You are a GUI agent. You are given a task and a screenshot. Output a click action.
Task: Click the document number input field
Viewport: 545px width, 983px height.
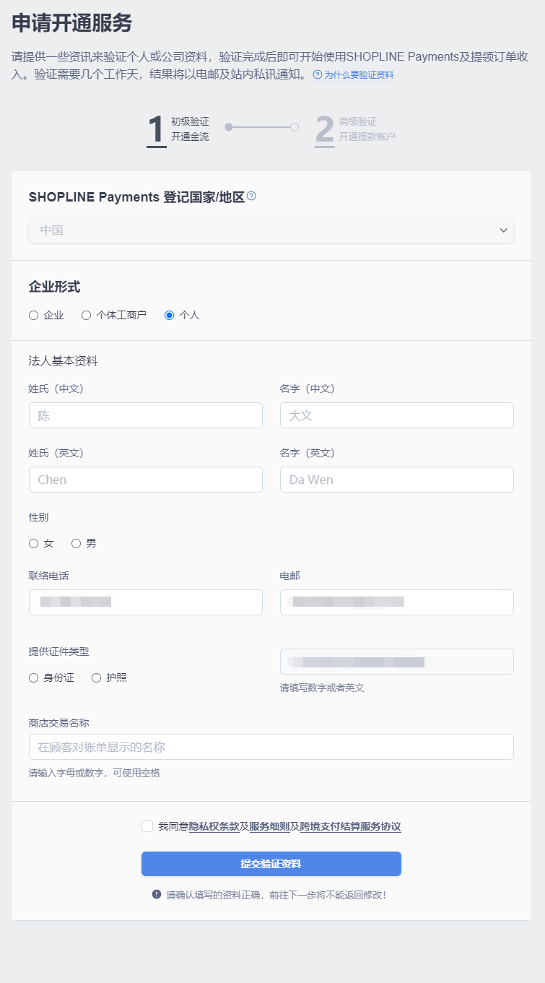(397, 661)
